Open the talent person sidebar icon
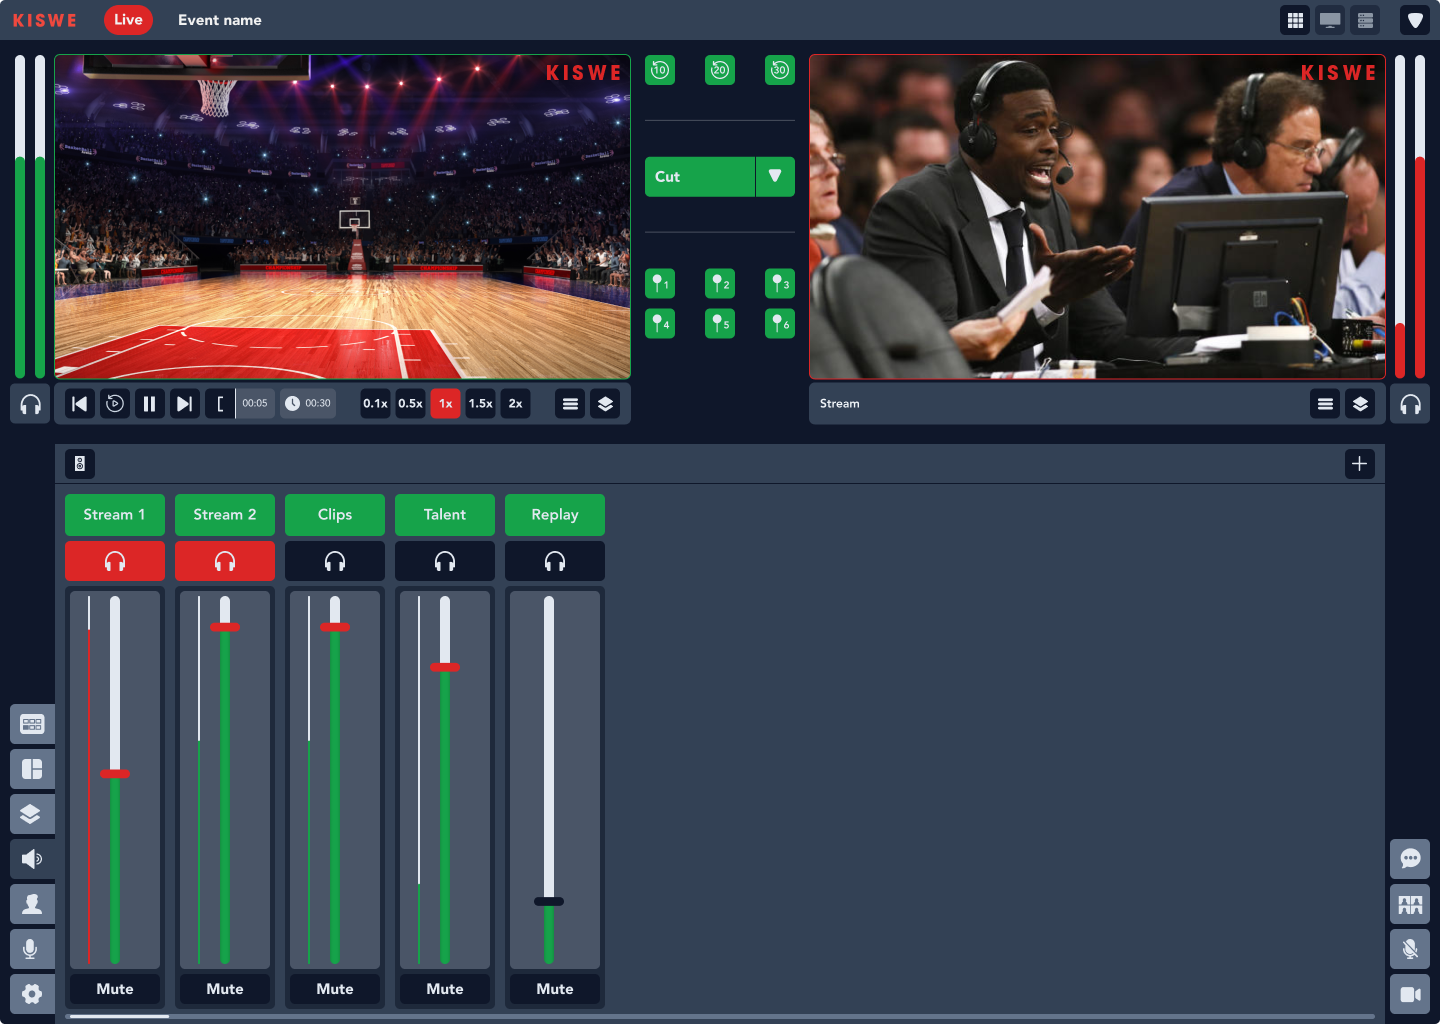Viewport: 1440px width, 1024px height. coord(32,904)
